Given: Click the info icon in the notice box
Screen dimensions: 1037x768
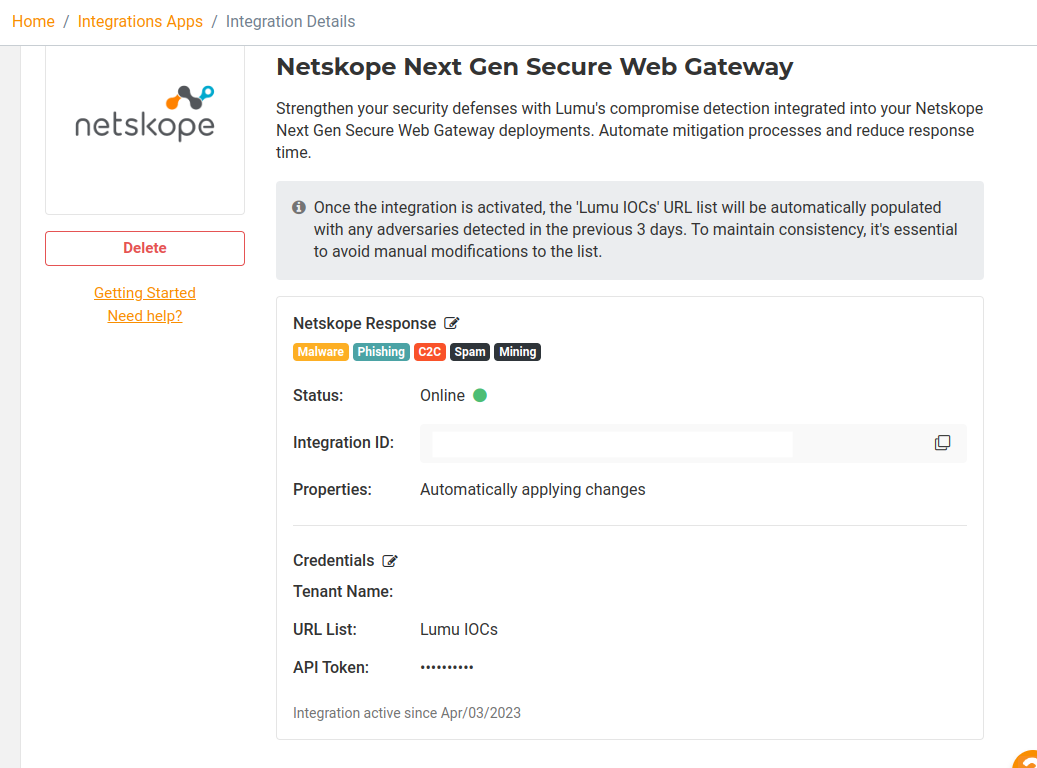Looking at the screenshot, I should click(x=298, y=208).
